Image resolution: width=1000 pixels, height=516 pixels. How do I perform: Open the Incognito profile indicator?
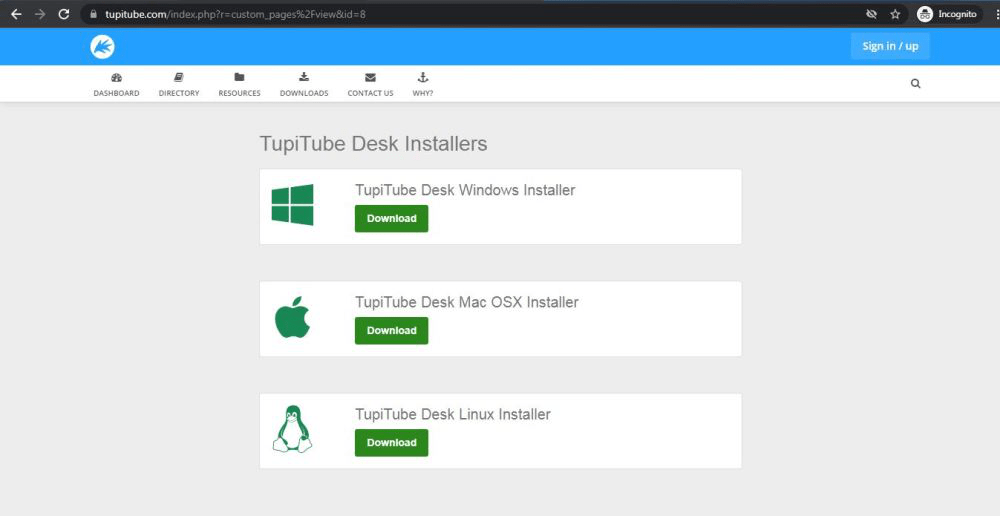pyautogui.click(x=950, y=14)
